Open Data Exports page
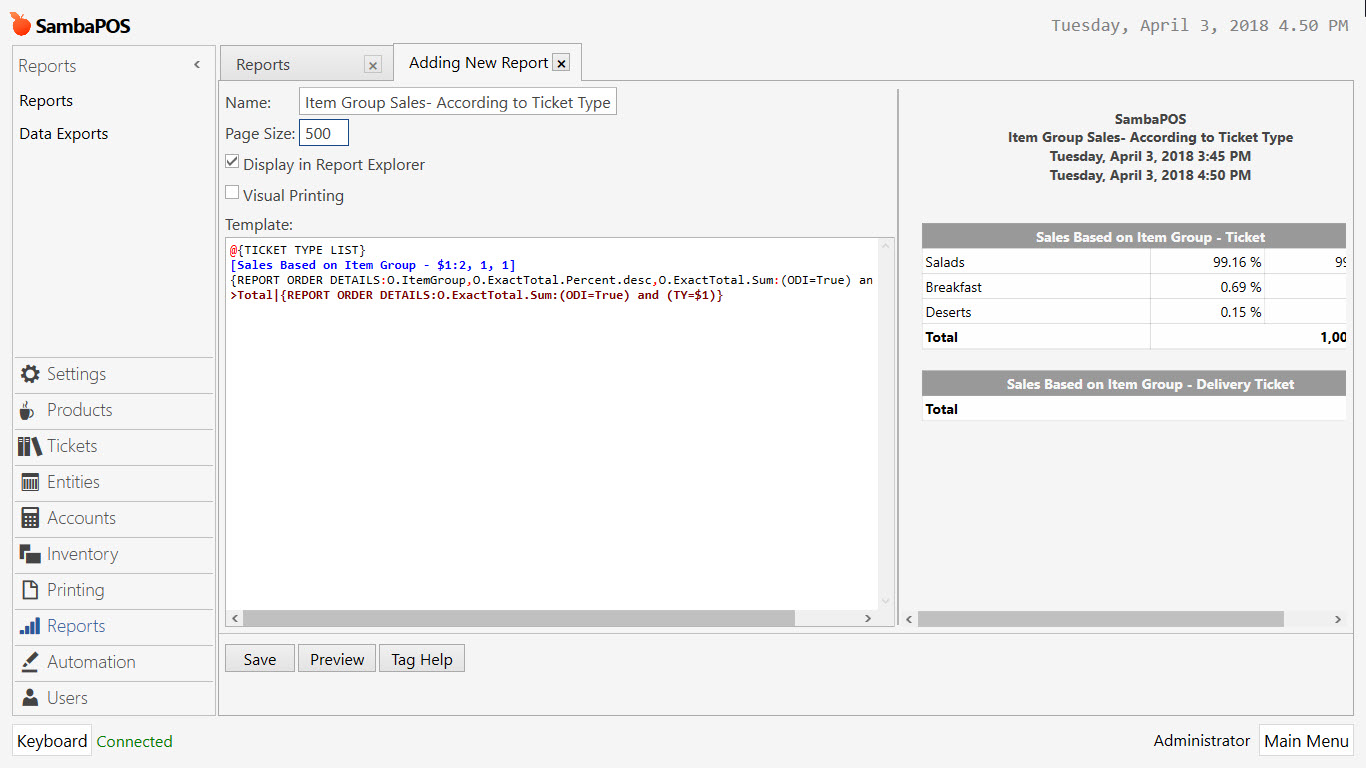Screen dimensions: 1366x768 (x=63, y=133)
